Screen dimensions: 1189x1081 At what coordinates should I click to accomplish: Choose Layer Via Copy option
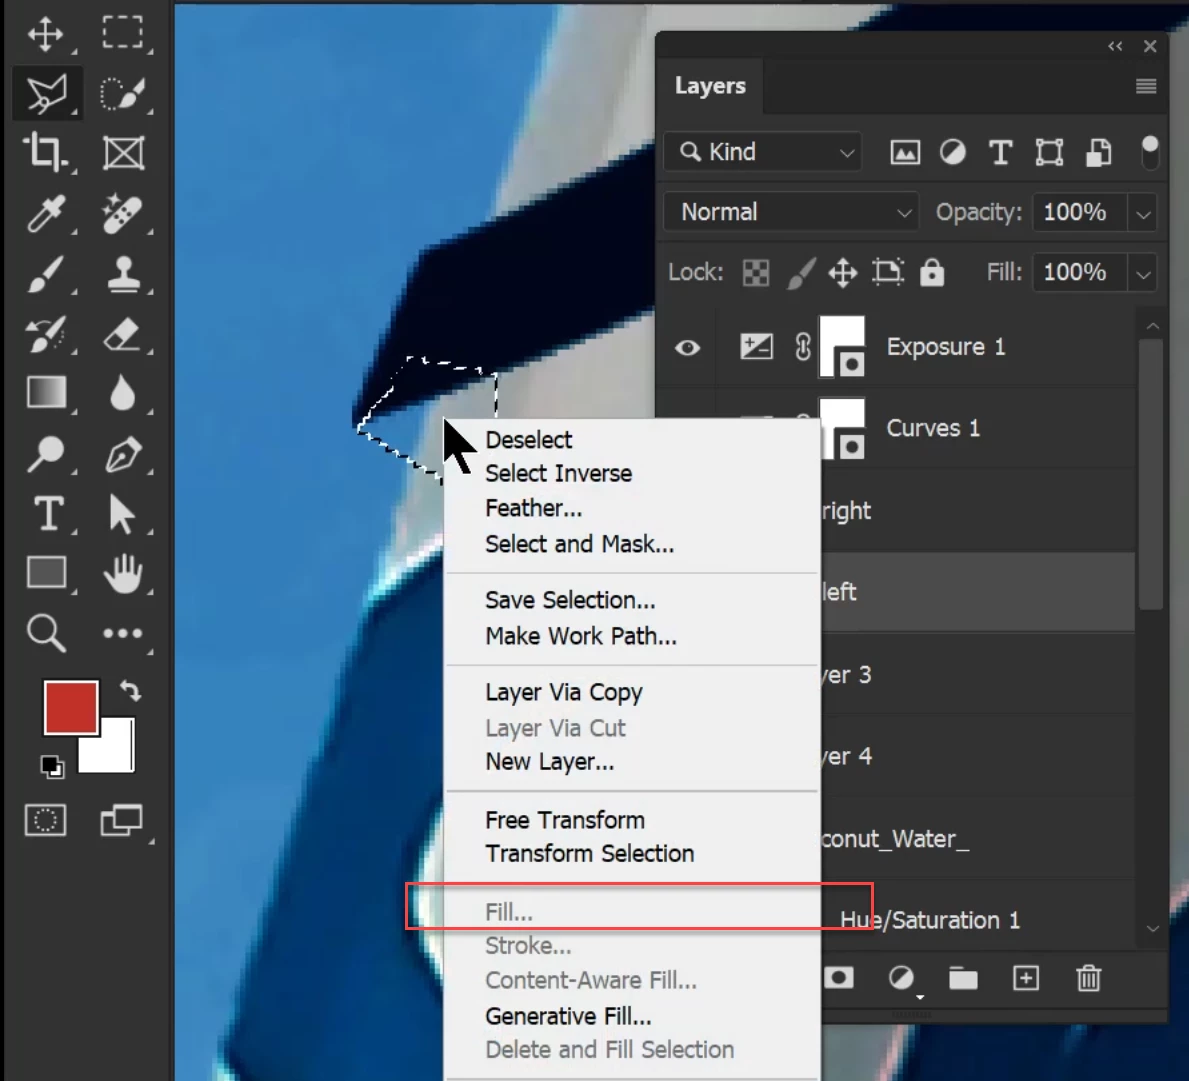pos(563,693)
